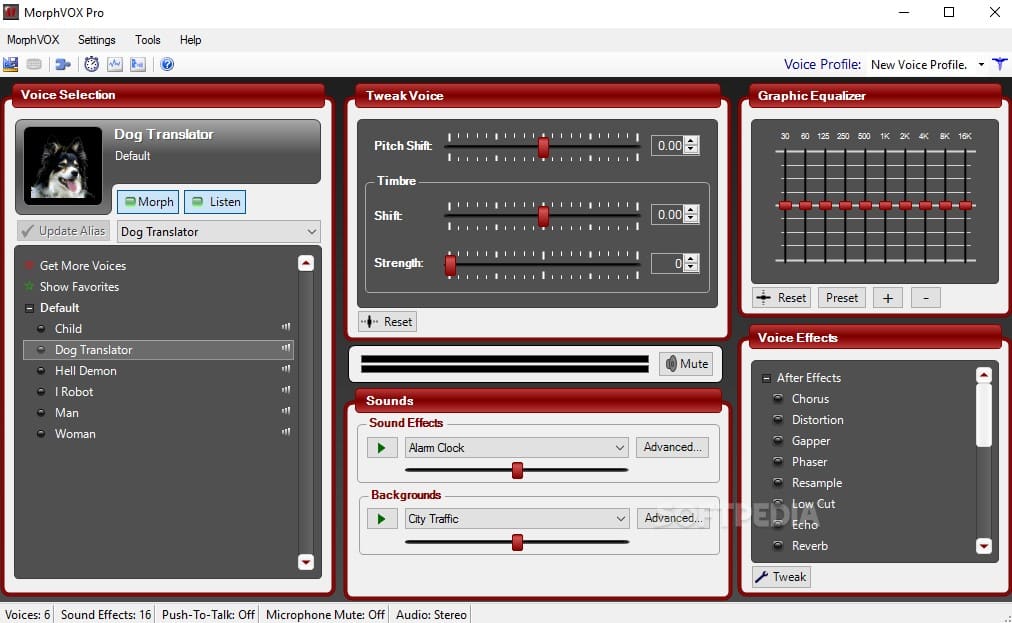Click the equalizer minus button

pyautogui.click(x=926, y=298)
